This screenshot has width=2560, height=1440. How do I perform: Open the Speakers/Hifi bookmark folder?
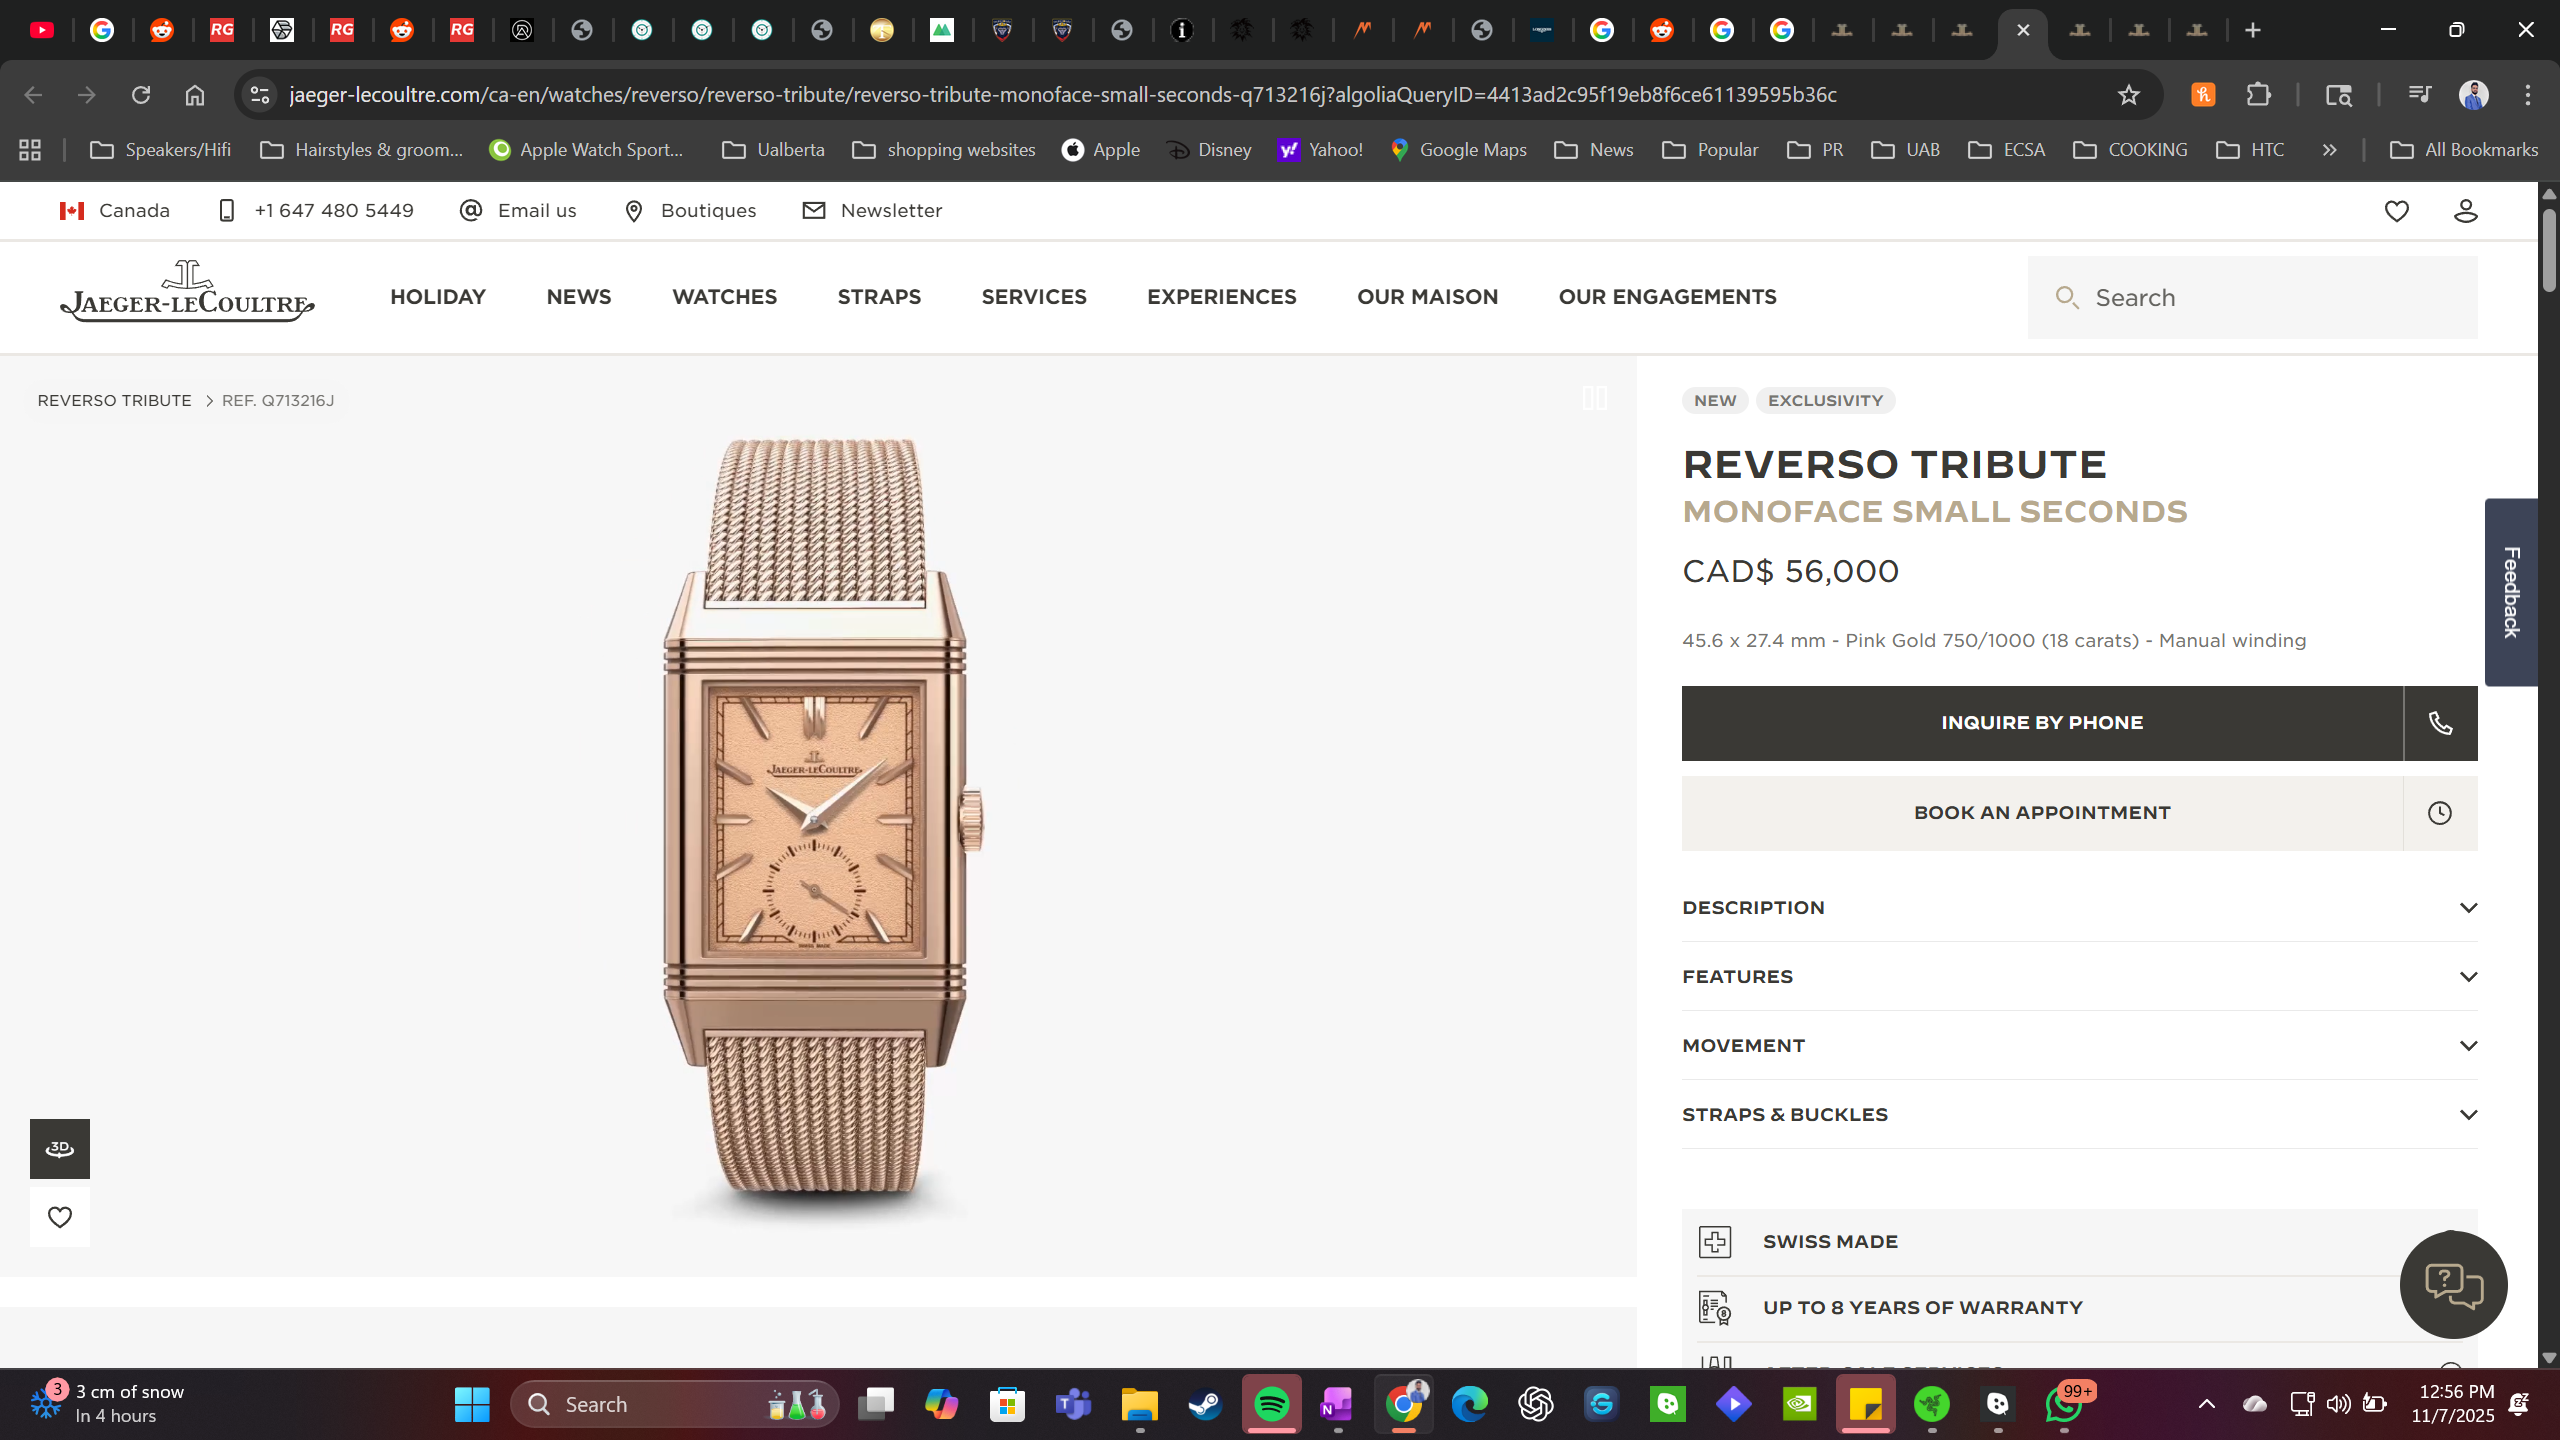click(x=160, y=150)
